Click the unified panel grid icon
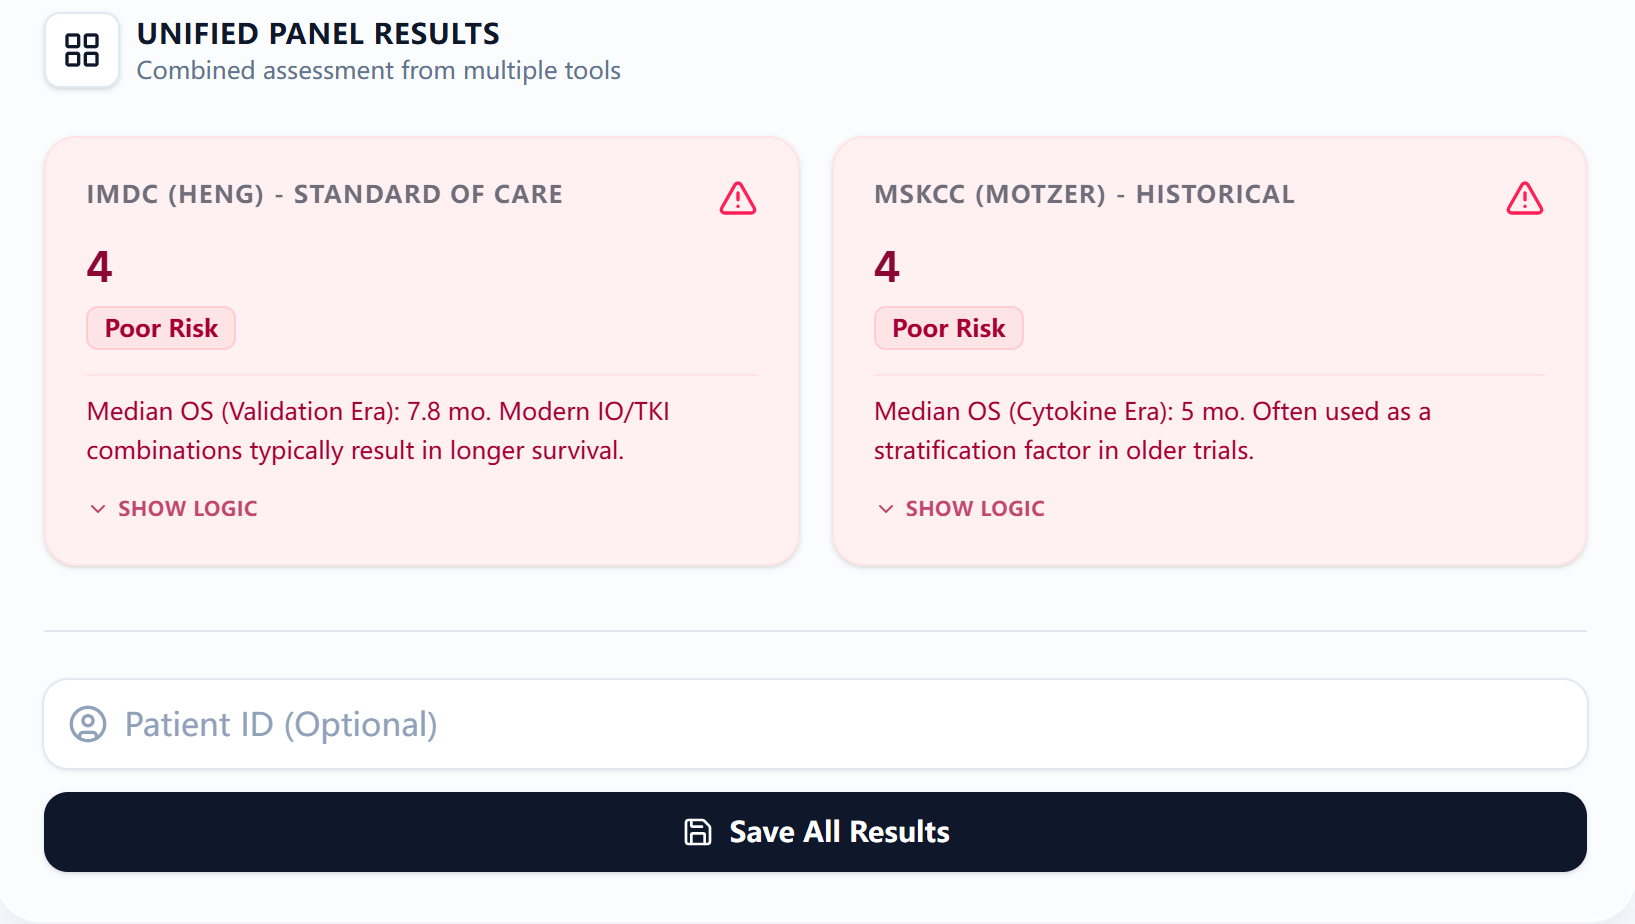This screenshot has width=1635, height=924. coord(81,50)
